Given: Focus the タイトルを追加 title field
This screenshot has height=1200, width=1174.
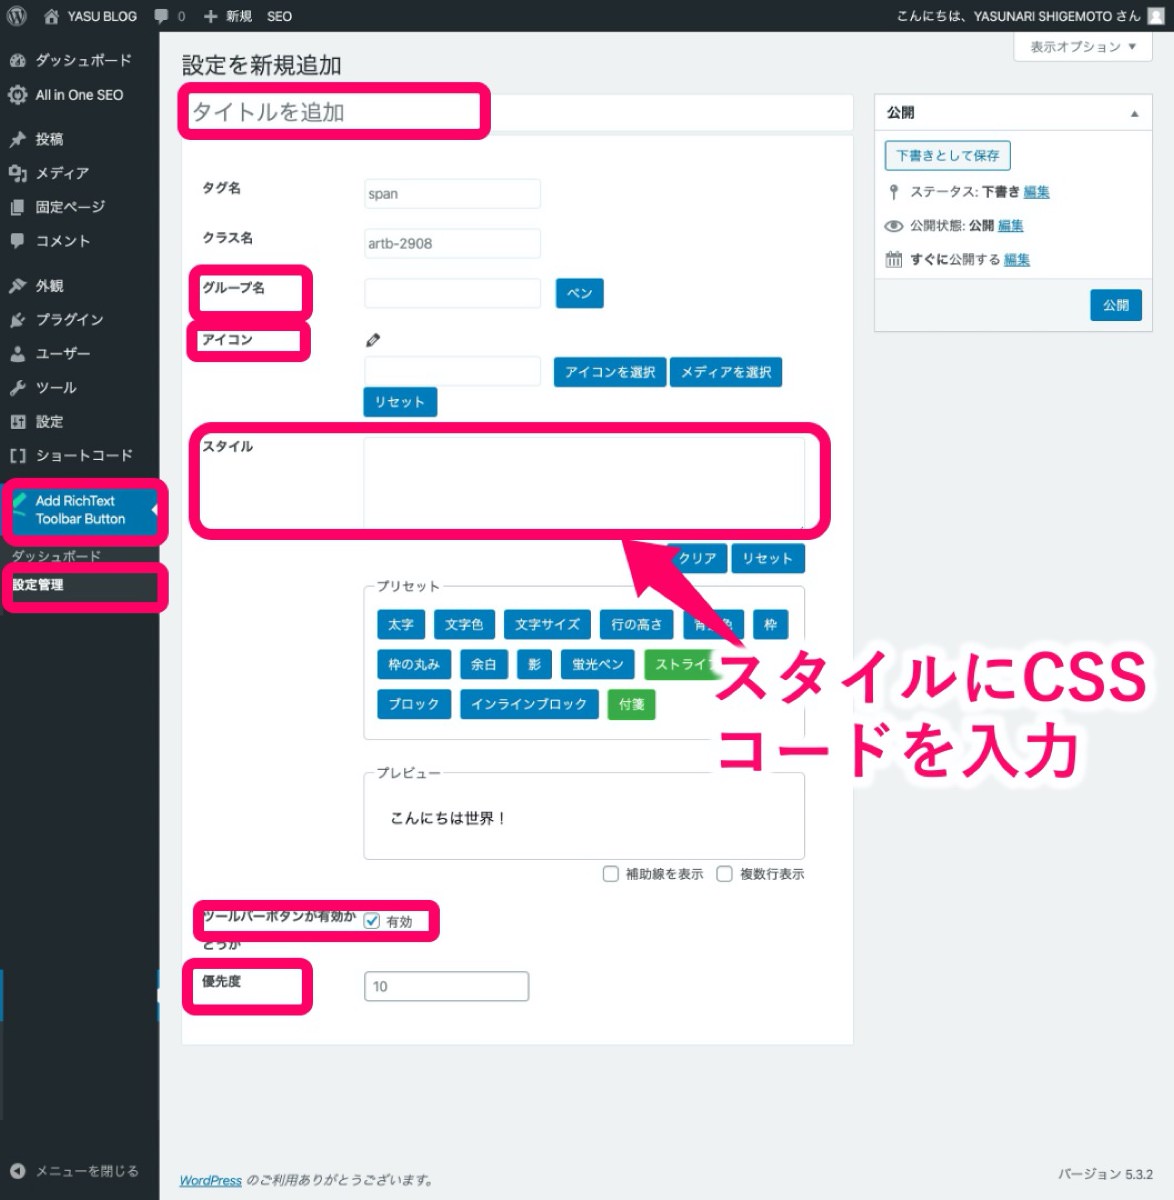Looking at the screenshot, I should 517,112.
